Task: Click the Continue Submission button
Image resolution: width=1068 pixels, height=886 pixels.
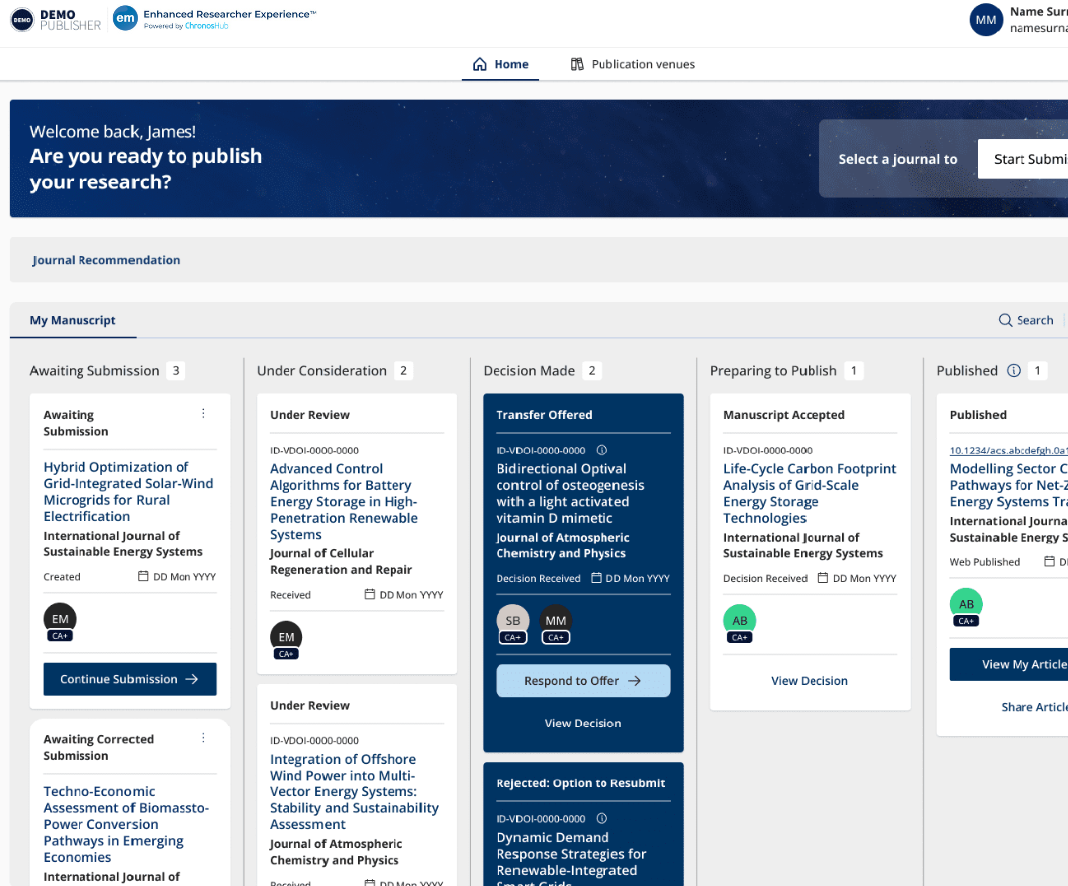Action: (x=130, y=679)
